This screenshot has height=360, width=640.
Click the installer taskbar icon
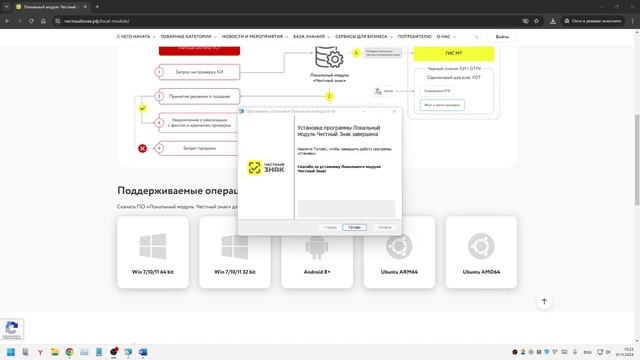pyautogui.click(x=128, y=352)
